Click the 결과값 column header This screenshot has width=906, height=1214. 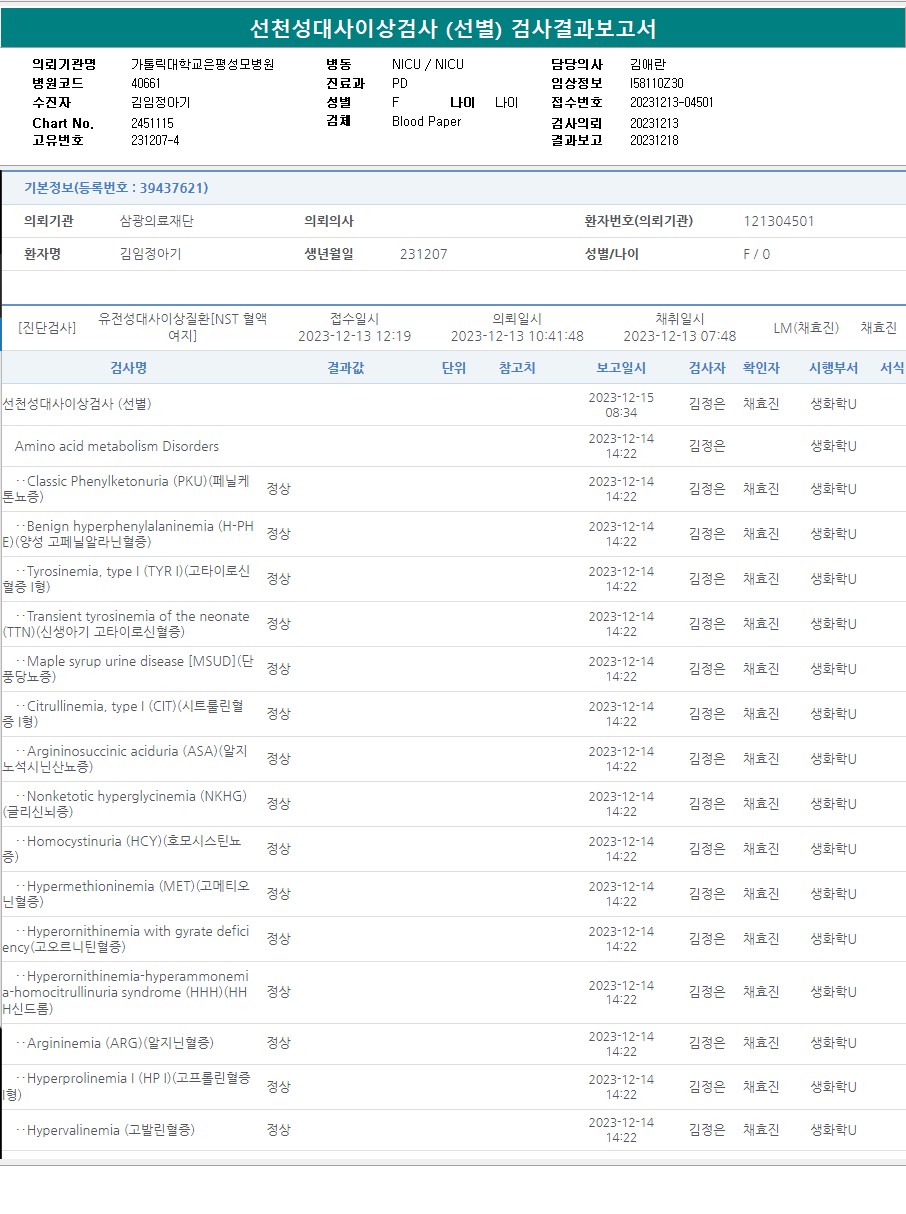(345, 368)
